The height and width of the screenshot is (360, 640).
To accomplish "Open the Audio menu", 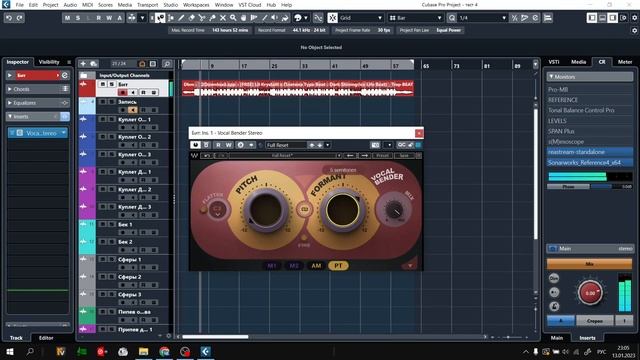I will [x=70, y=5].
